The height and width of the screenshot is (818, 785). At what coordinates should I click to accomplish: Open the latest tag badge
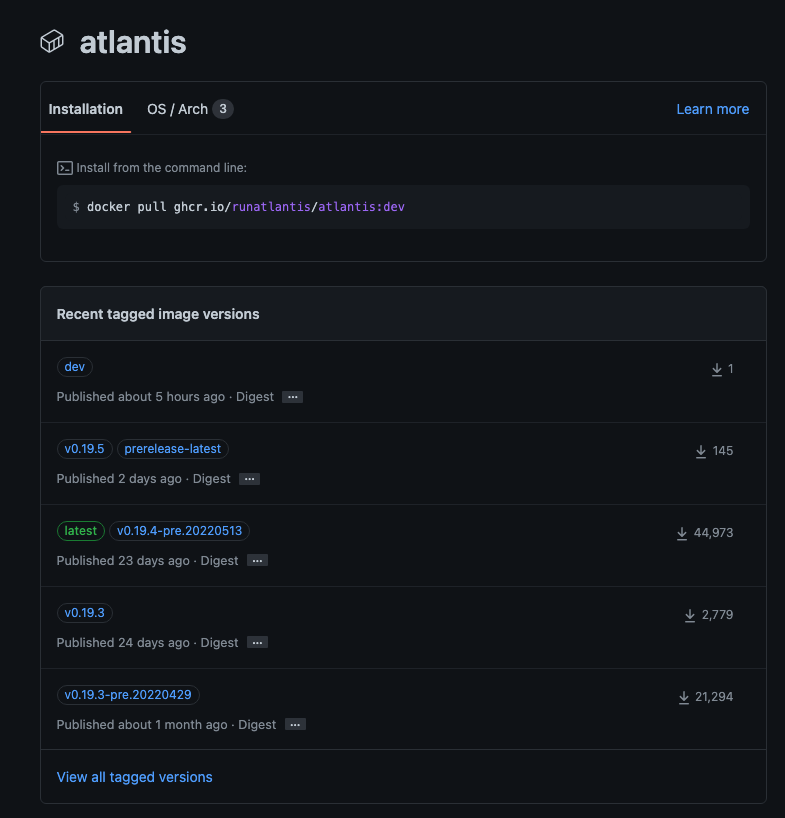coord(80,530)
